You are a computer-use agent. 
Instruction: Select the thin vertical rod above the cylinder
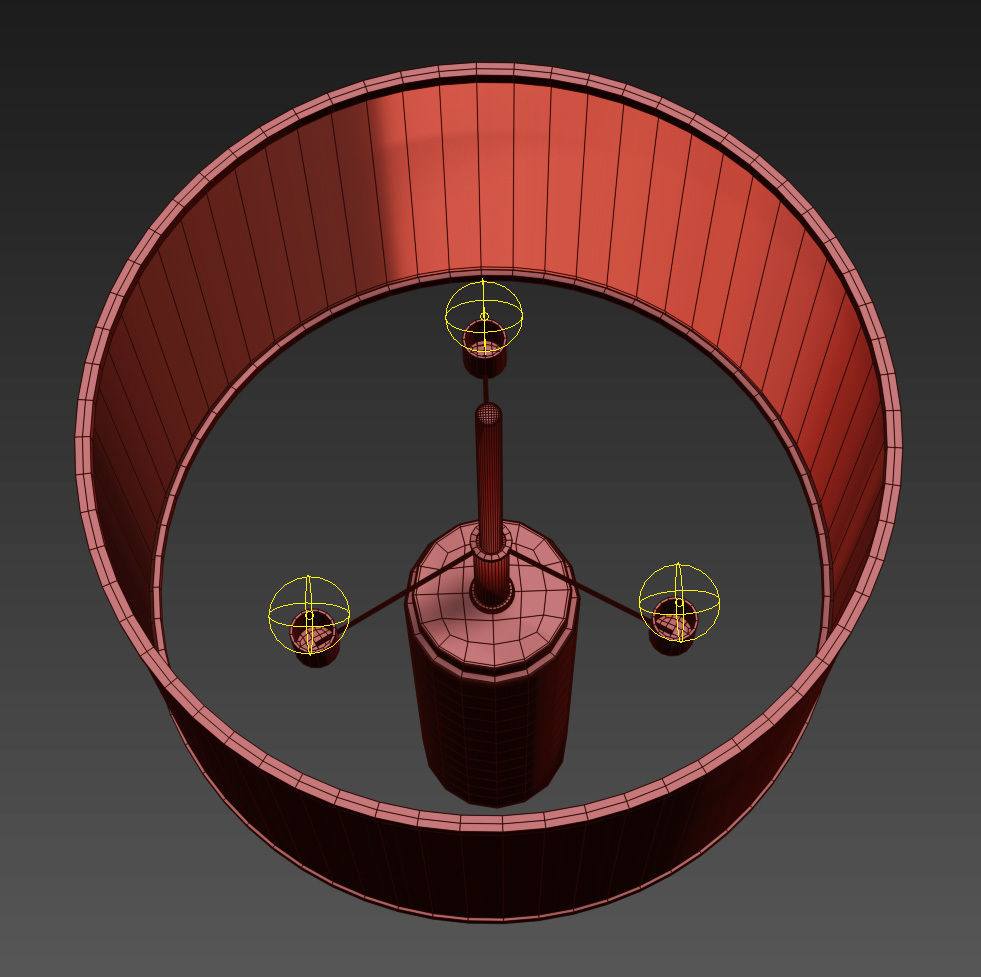[489, 478]
